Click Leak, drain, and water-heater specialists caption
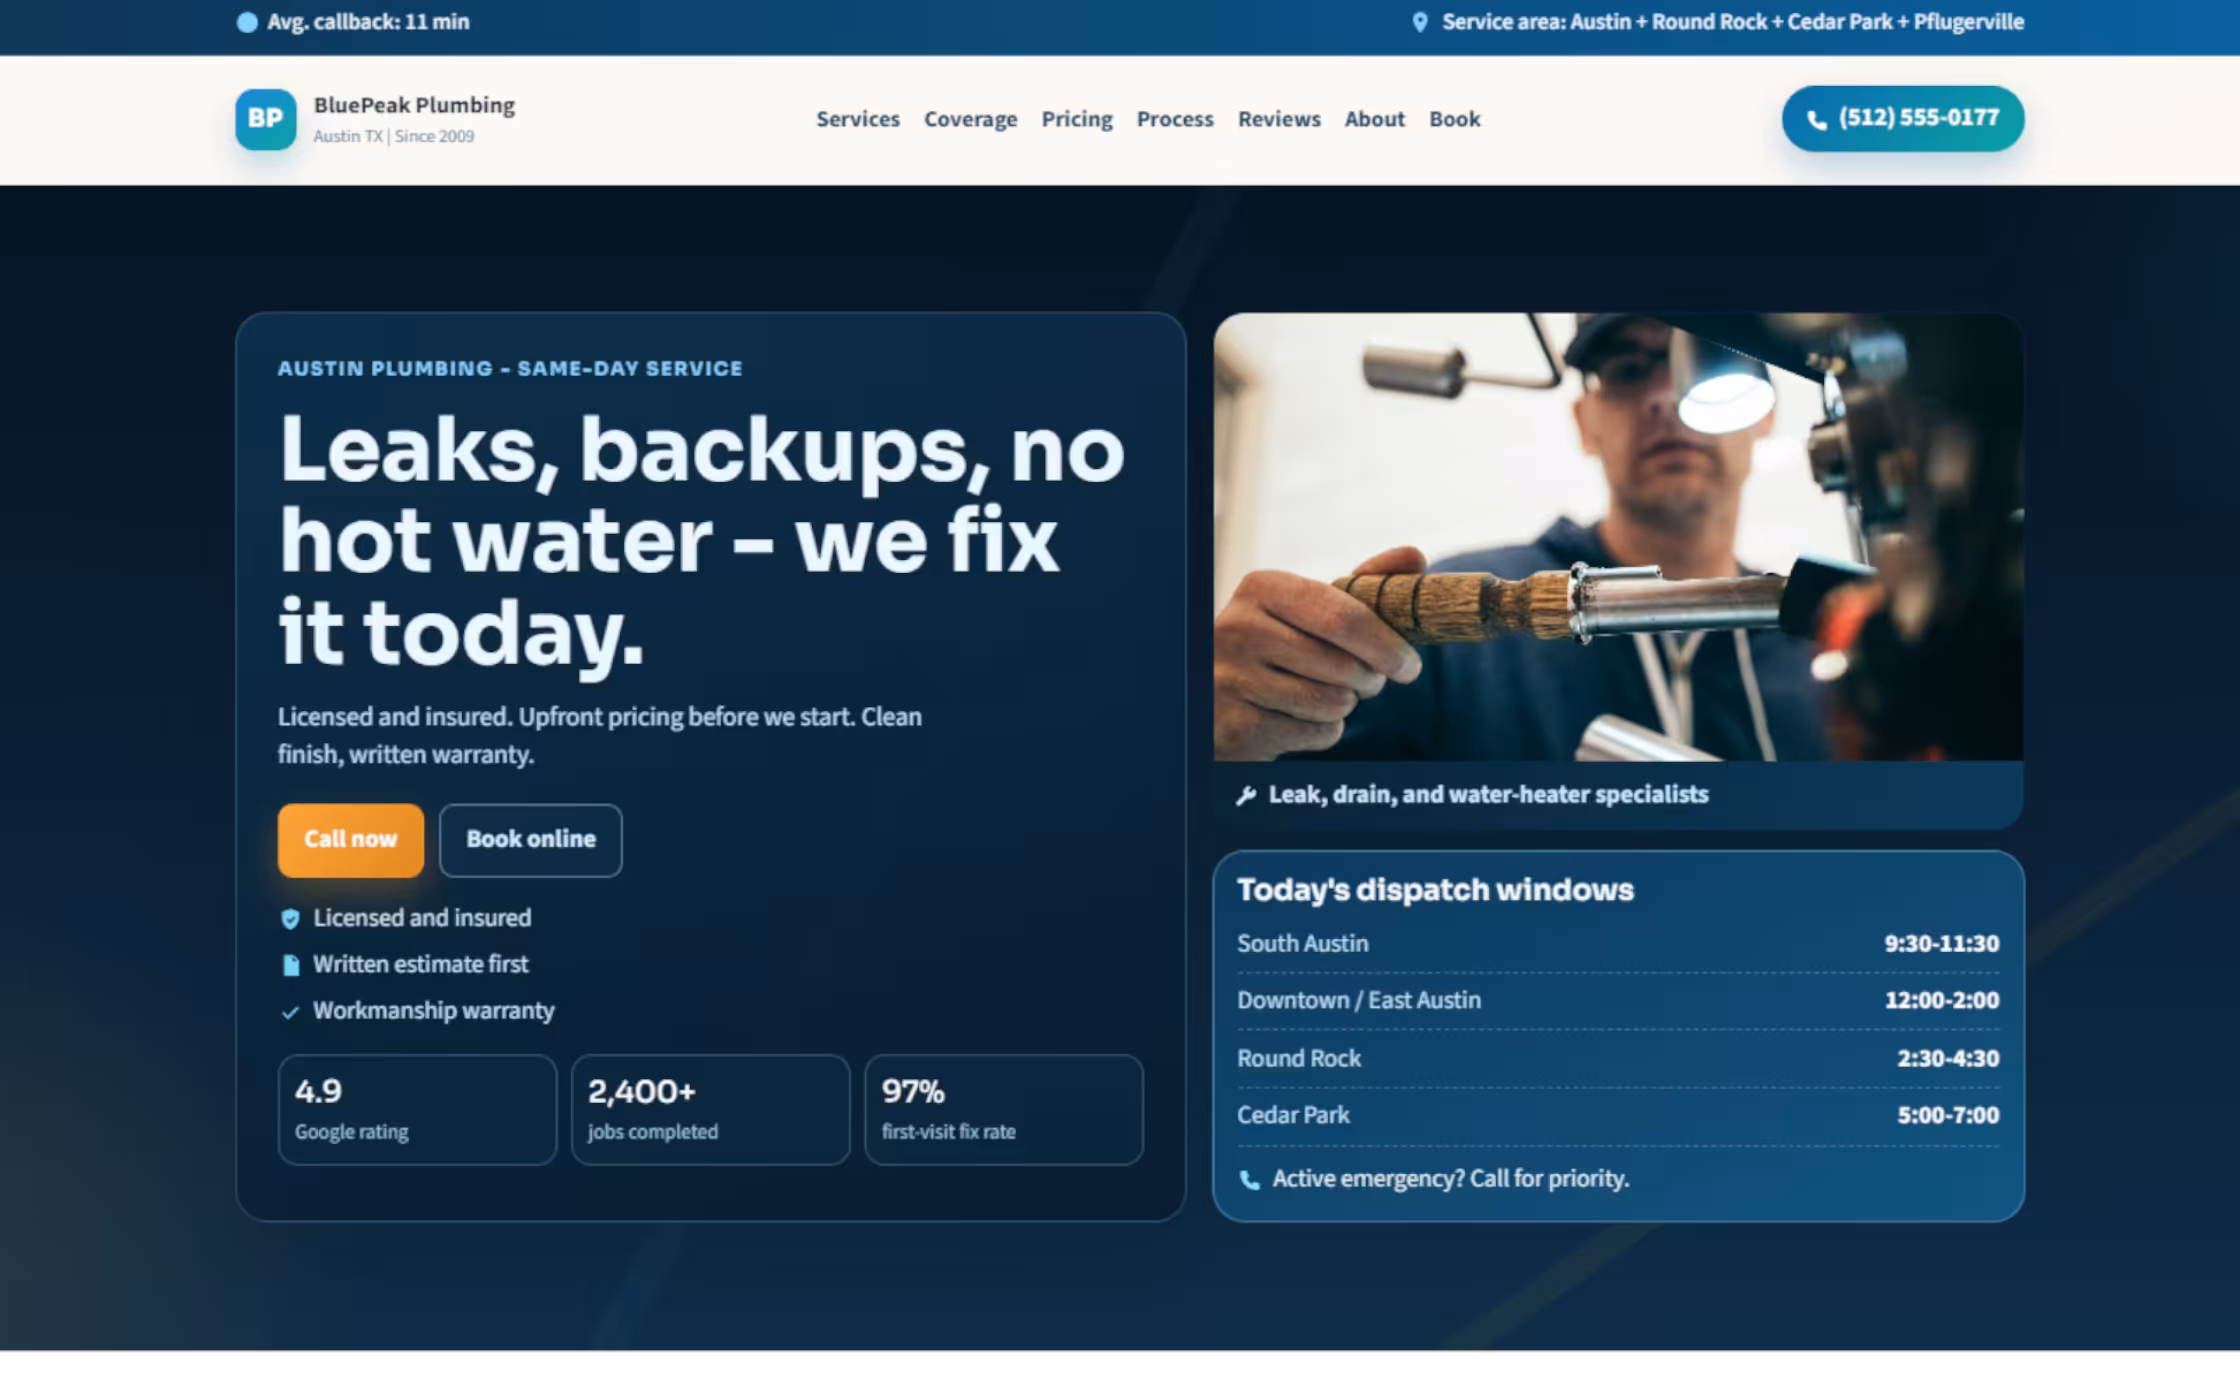This screenshot has width=2240, height=1400. tap(1488, 795)
